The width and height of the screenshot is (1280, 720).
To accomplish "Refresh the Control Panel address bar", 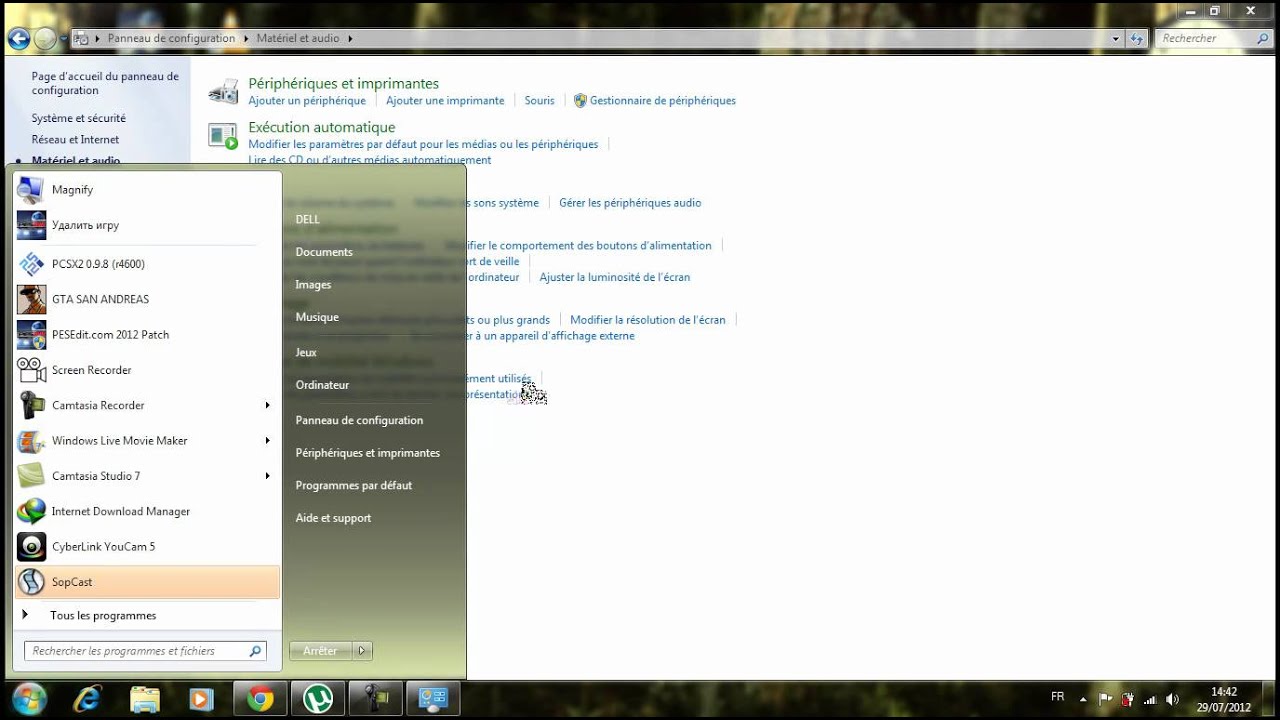I will pos(1137,39).
